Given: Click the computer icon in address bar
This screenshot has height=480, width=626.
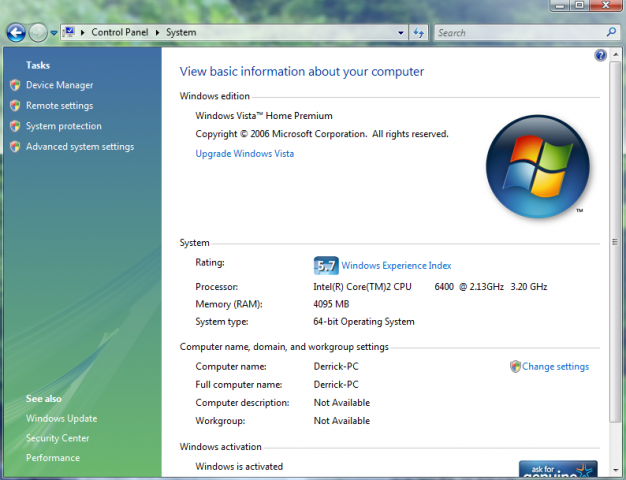Looking at the screenshot, I should tap(69, 32).
